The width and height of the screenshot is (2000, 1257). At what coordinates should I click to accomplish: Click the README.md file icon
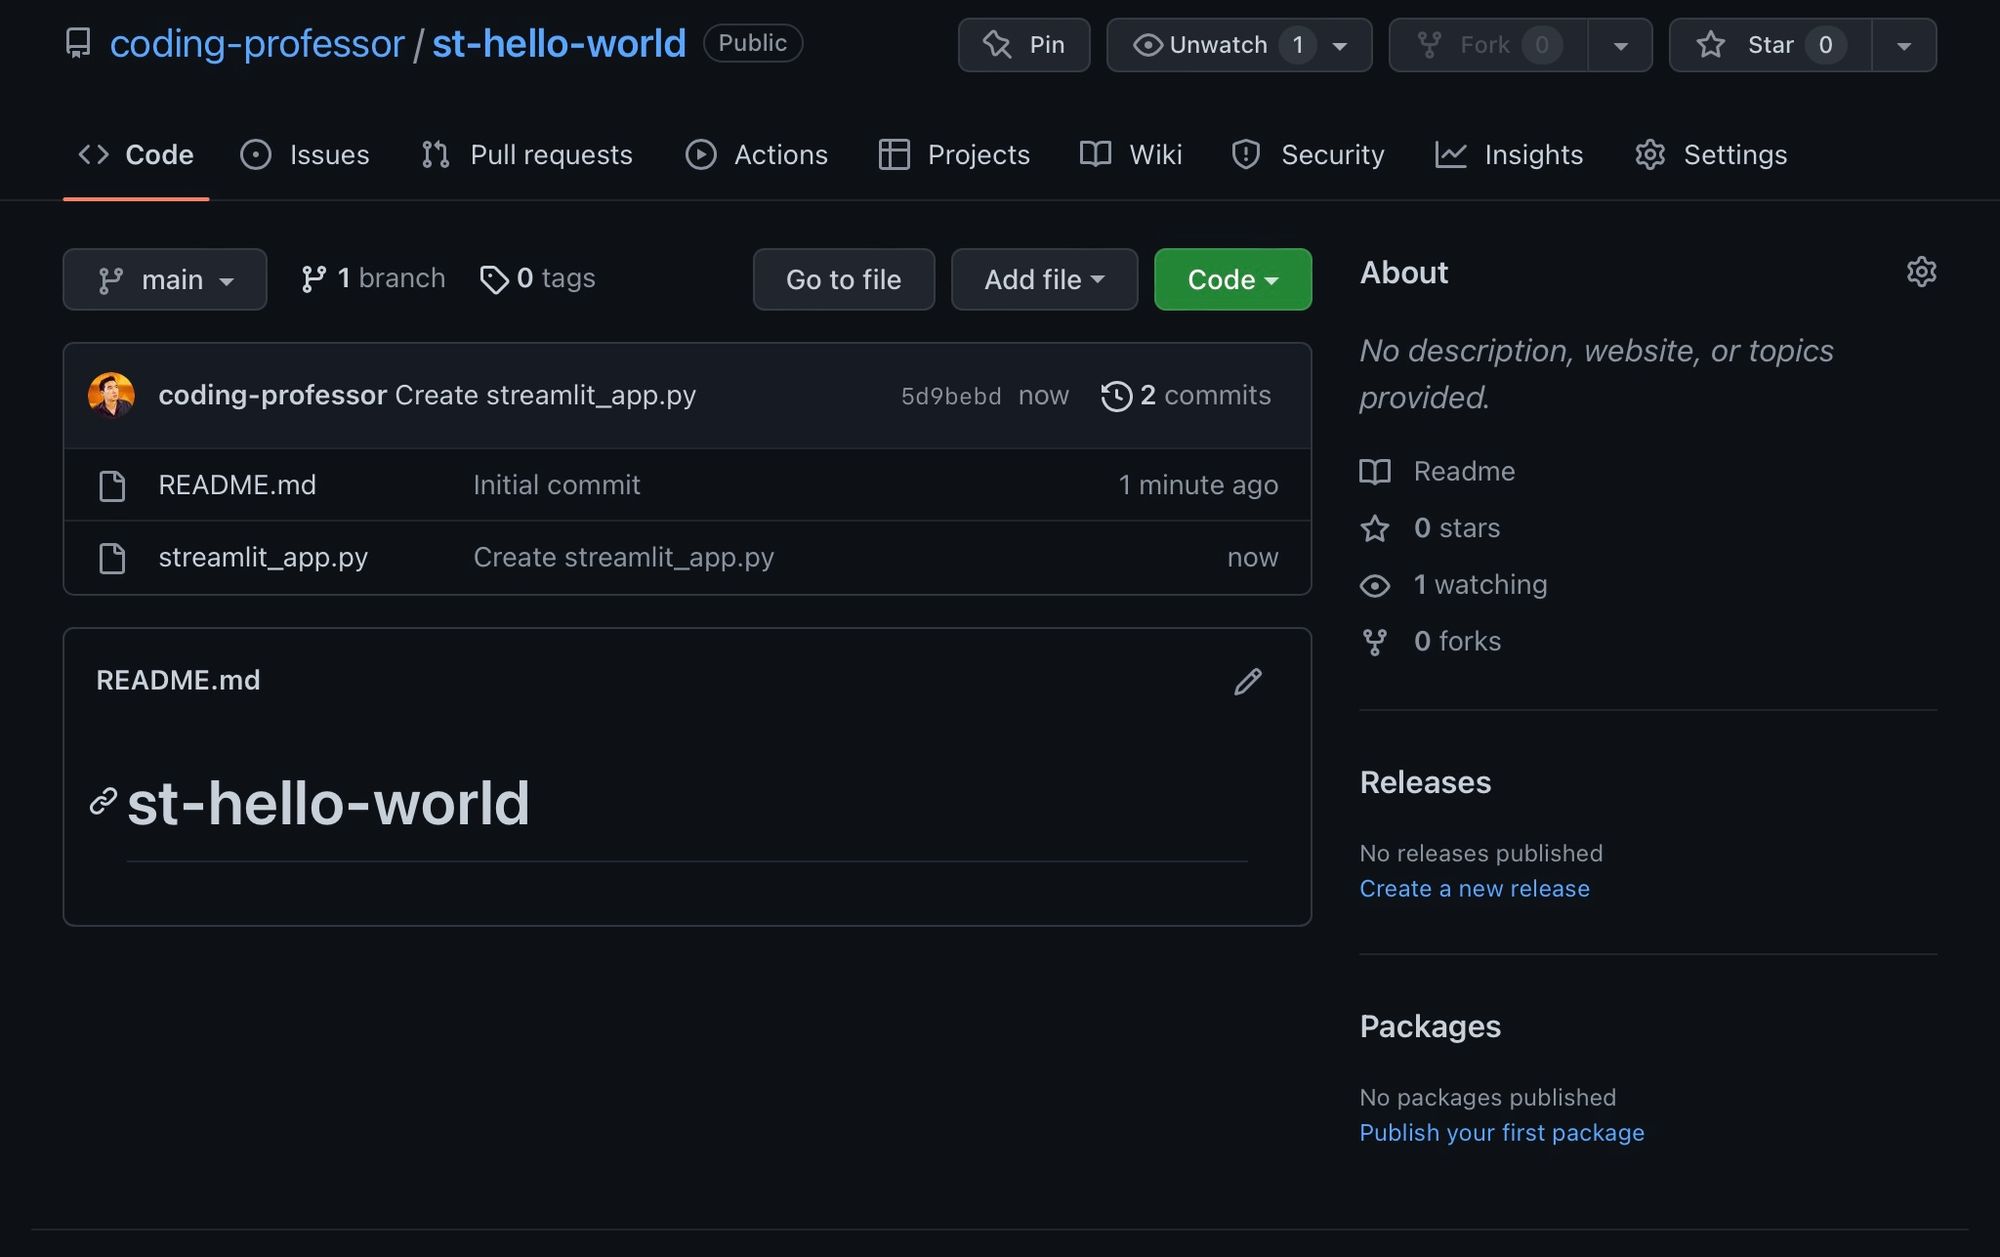pyautogui.click(x=112, y=486)
